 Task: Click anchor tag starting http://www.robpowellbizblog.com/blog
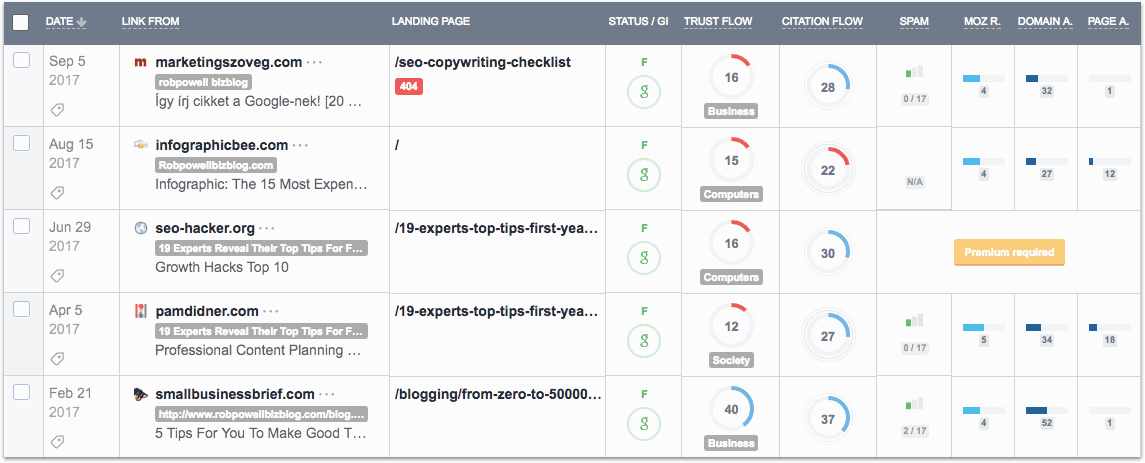261,415
